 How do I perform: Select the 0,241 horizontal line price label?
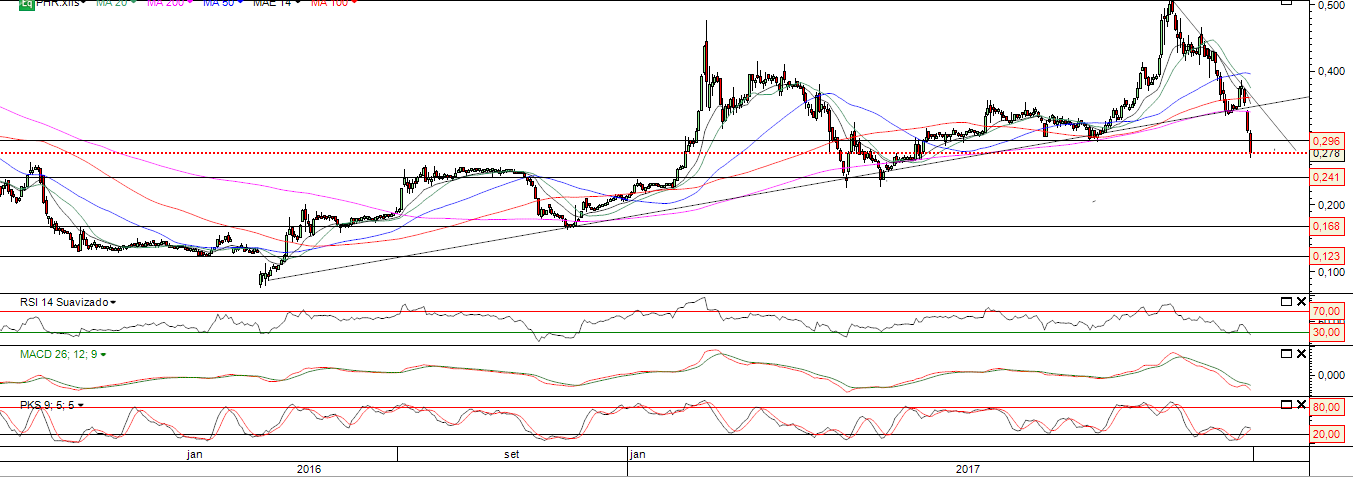[1326, 177]
